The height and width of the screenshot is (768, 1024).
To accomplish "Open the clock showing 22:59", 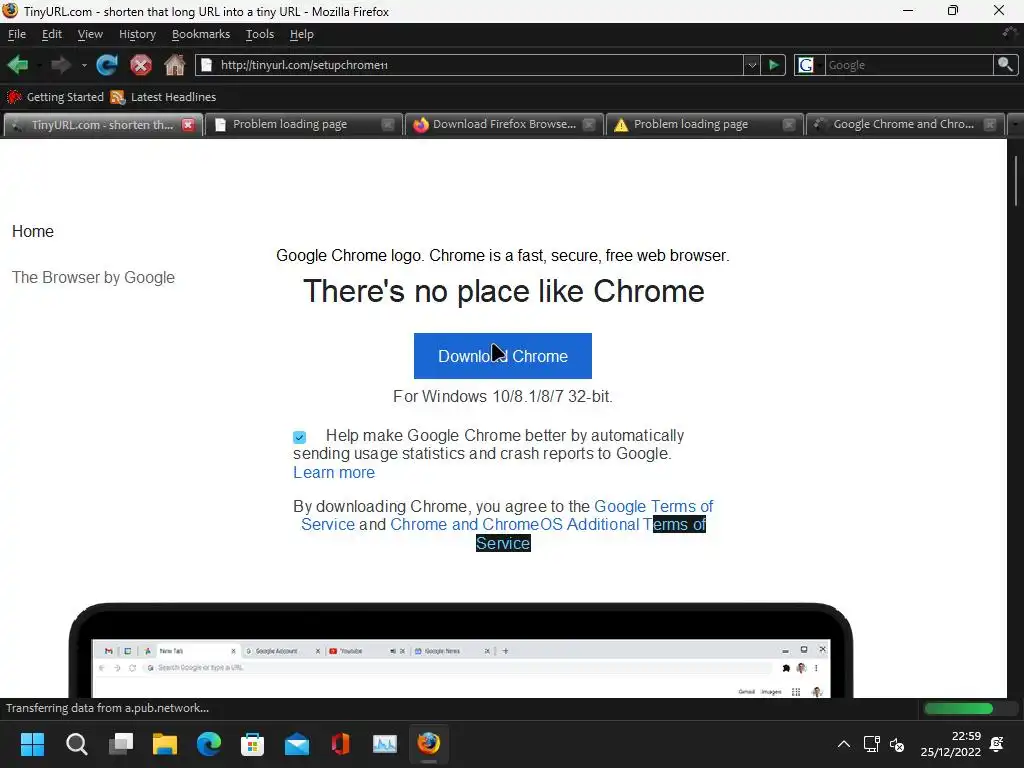I will [x=951, y=744].
